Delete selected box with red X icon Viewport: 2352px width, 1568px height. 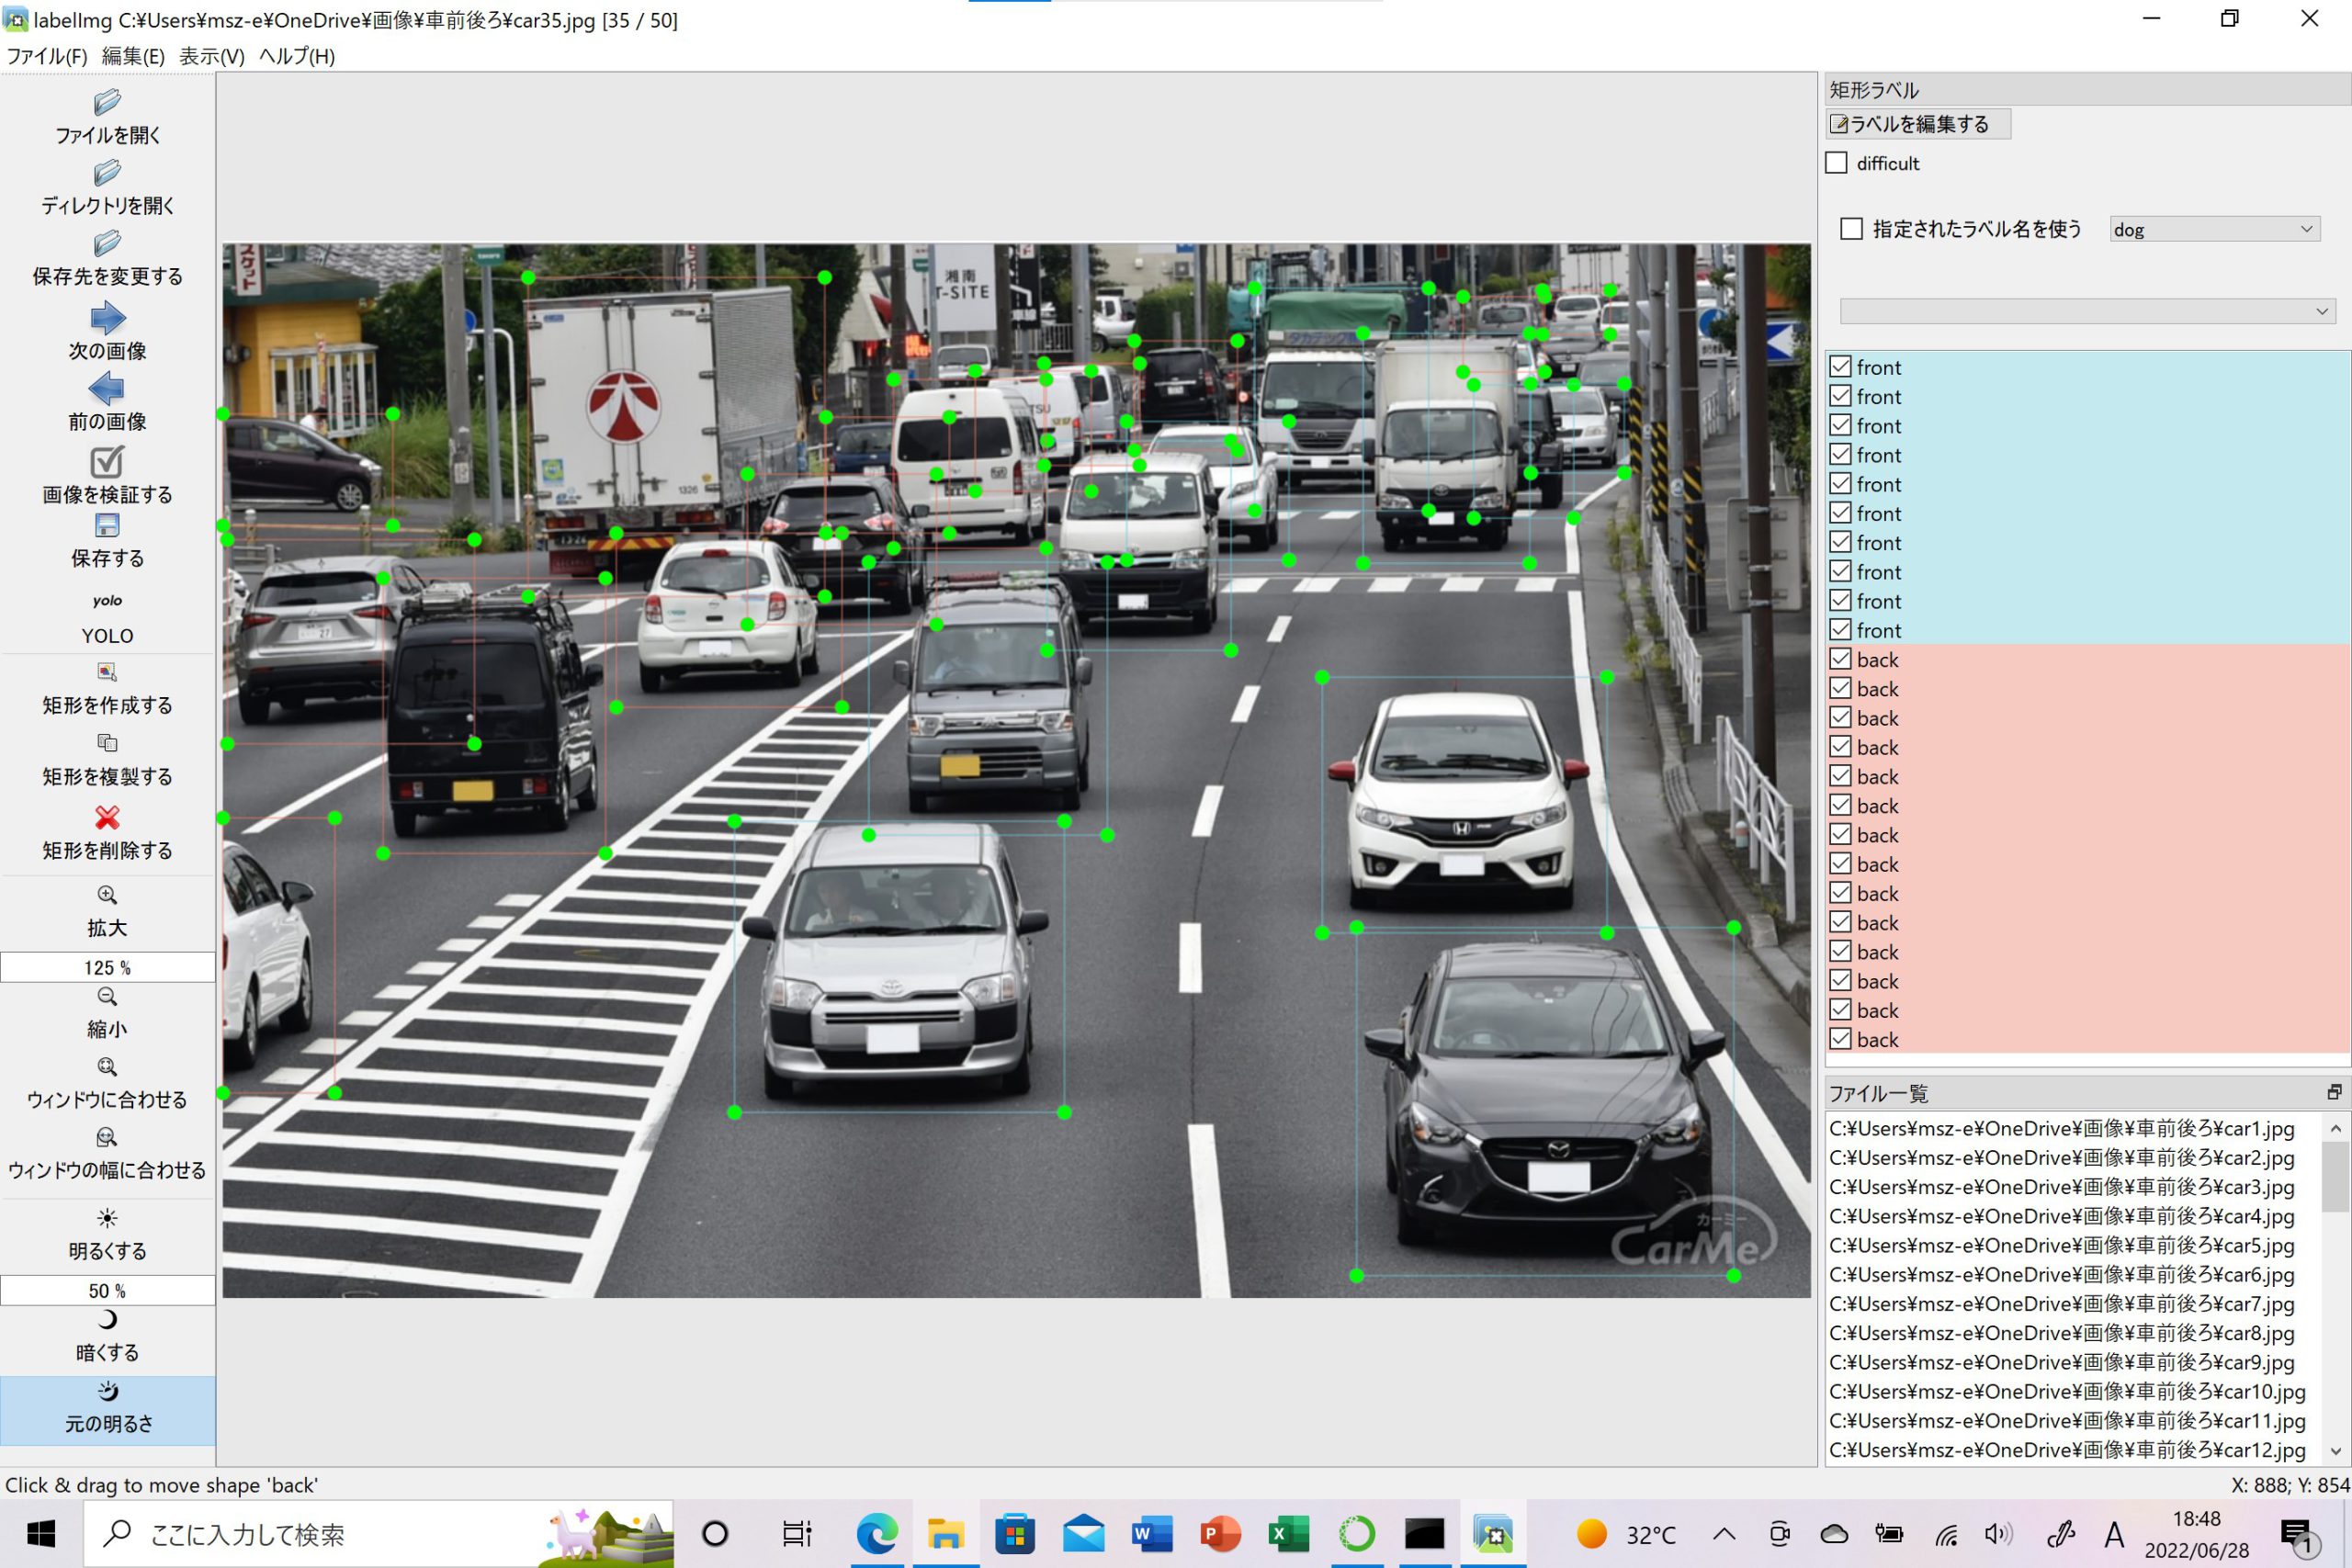click(107, 818)
